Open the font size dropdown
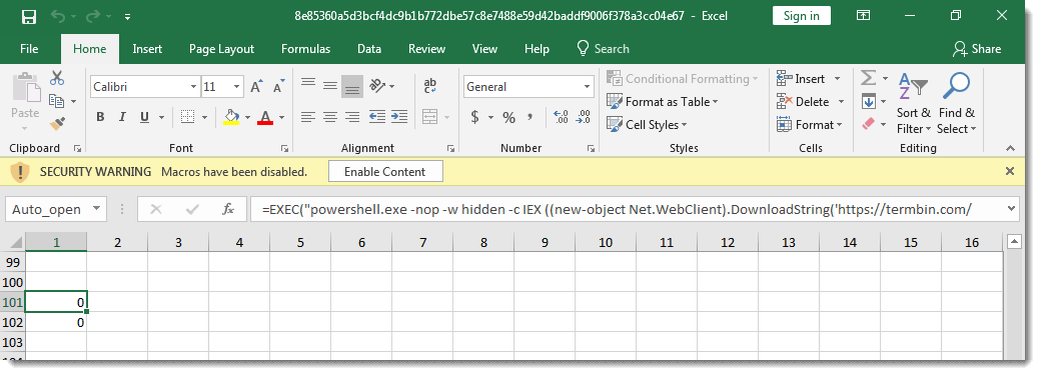1040x375 pixels. [237, 87]
